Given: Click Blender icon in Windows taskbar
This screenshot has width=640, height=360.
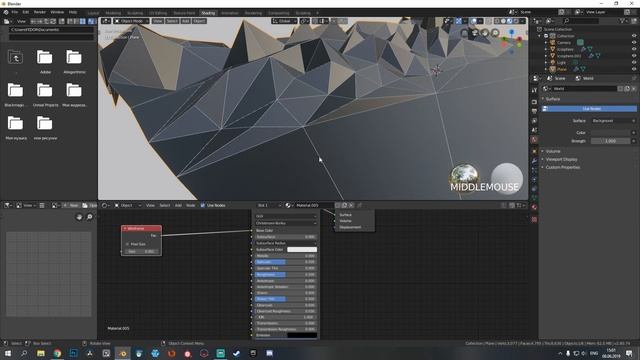Looking at the screenshot, I should click(x=122, y=353).
